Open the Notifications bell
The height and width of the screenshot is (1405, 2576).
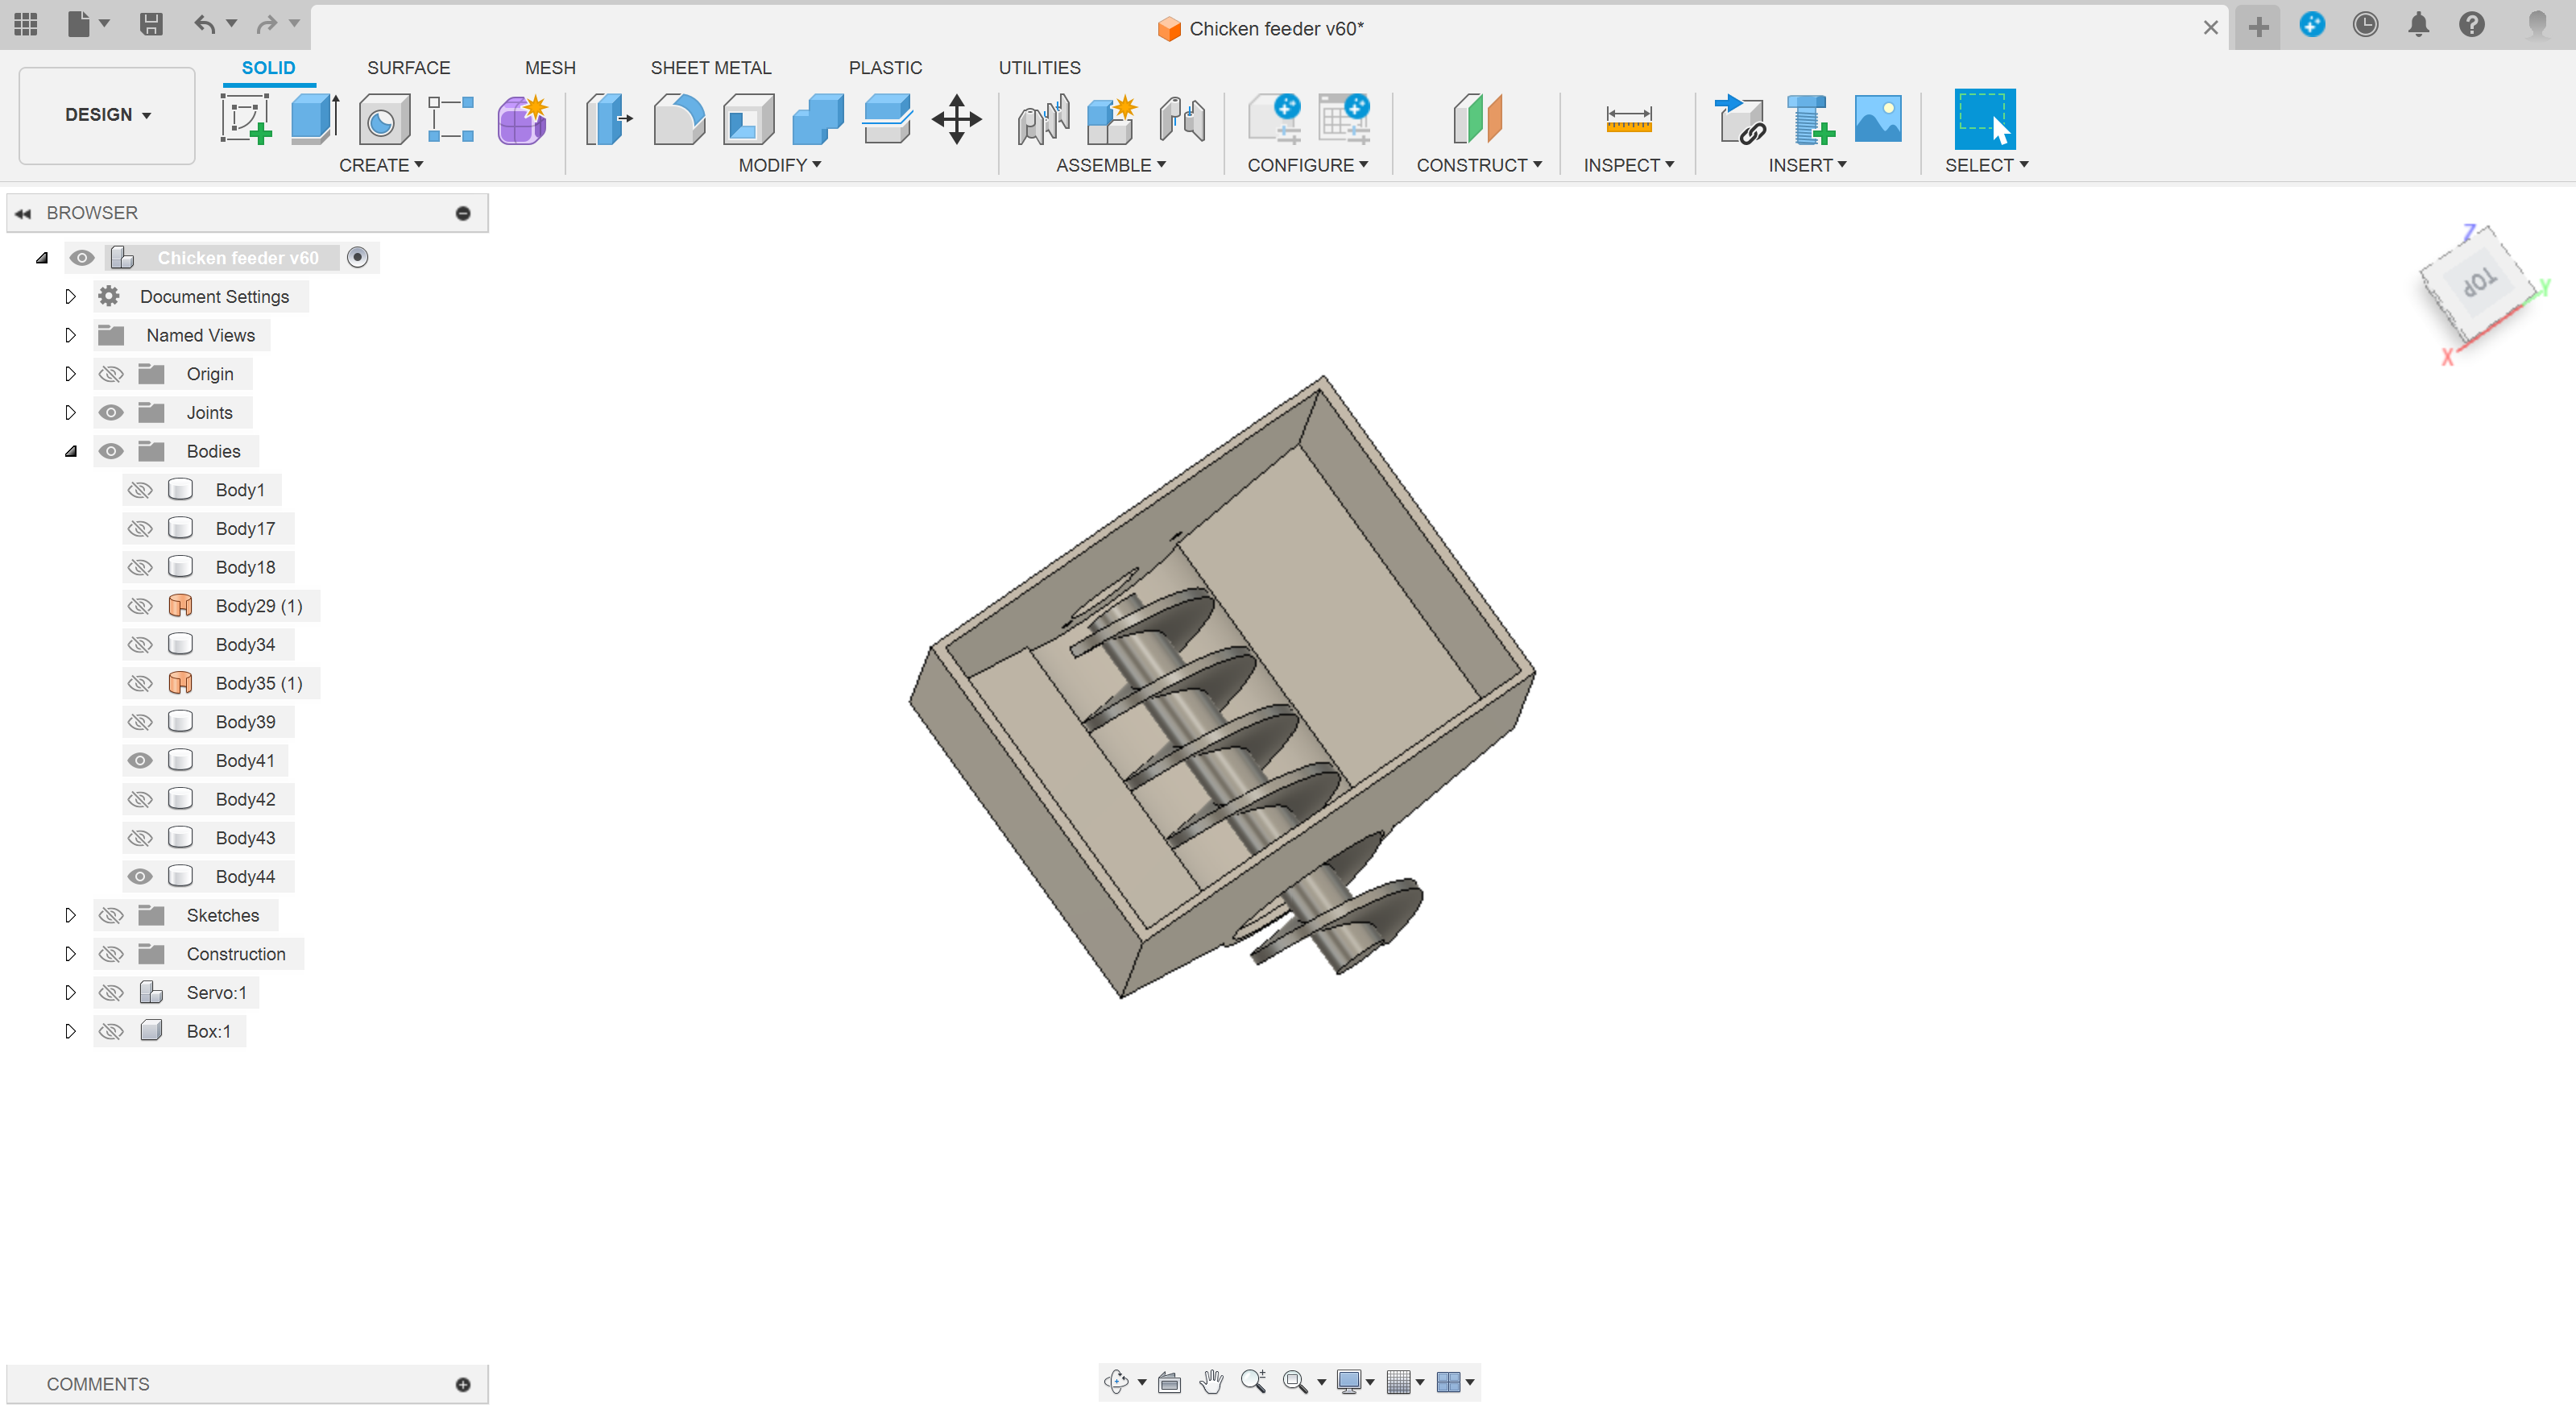tap(2418, 24)
